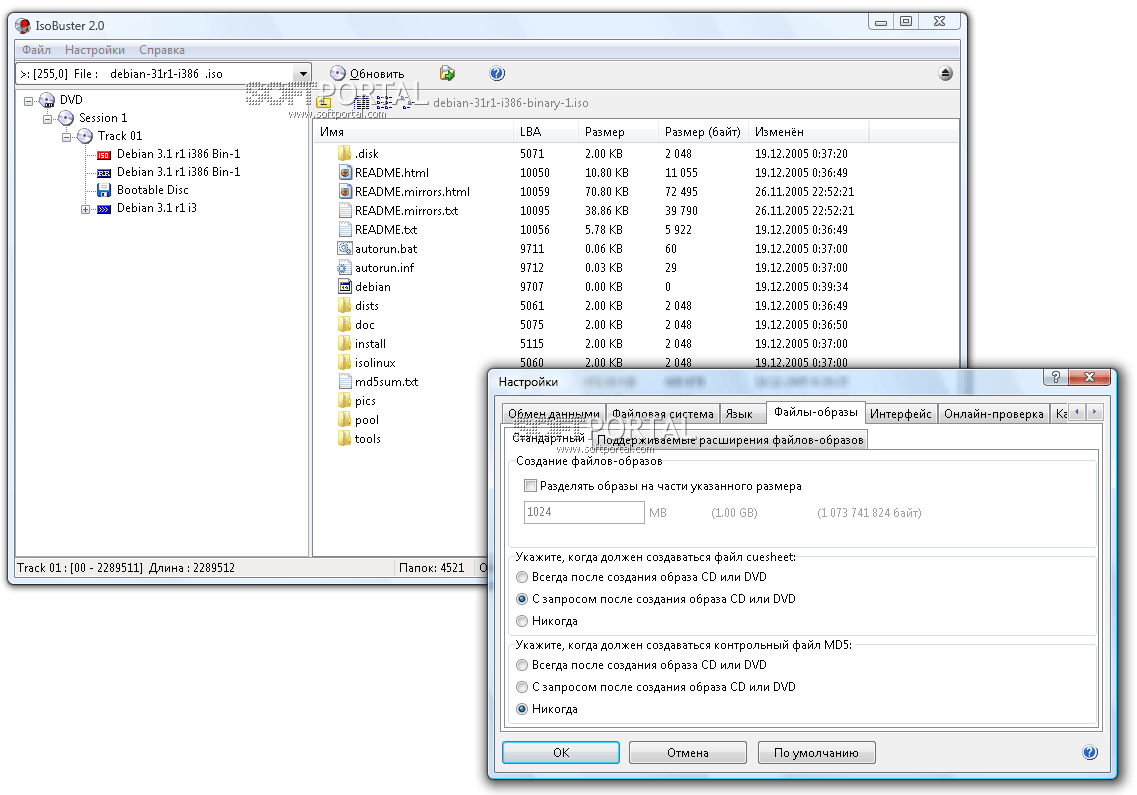Select the README.html file icon
The width and height of the screenshot is (1137, 795).
[x=345, y=173]
